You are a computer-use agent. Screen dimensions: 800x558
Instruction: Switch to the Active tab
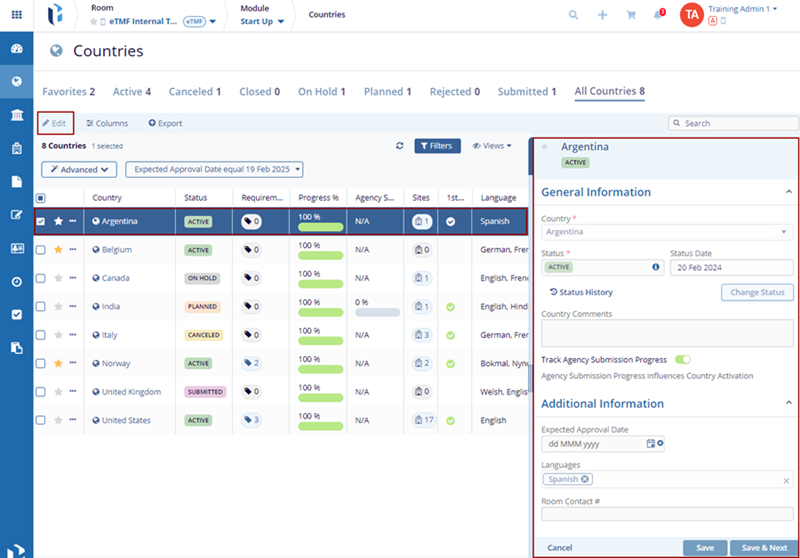(131, 92)
